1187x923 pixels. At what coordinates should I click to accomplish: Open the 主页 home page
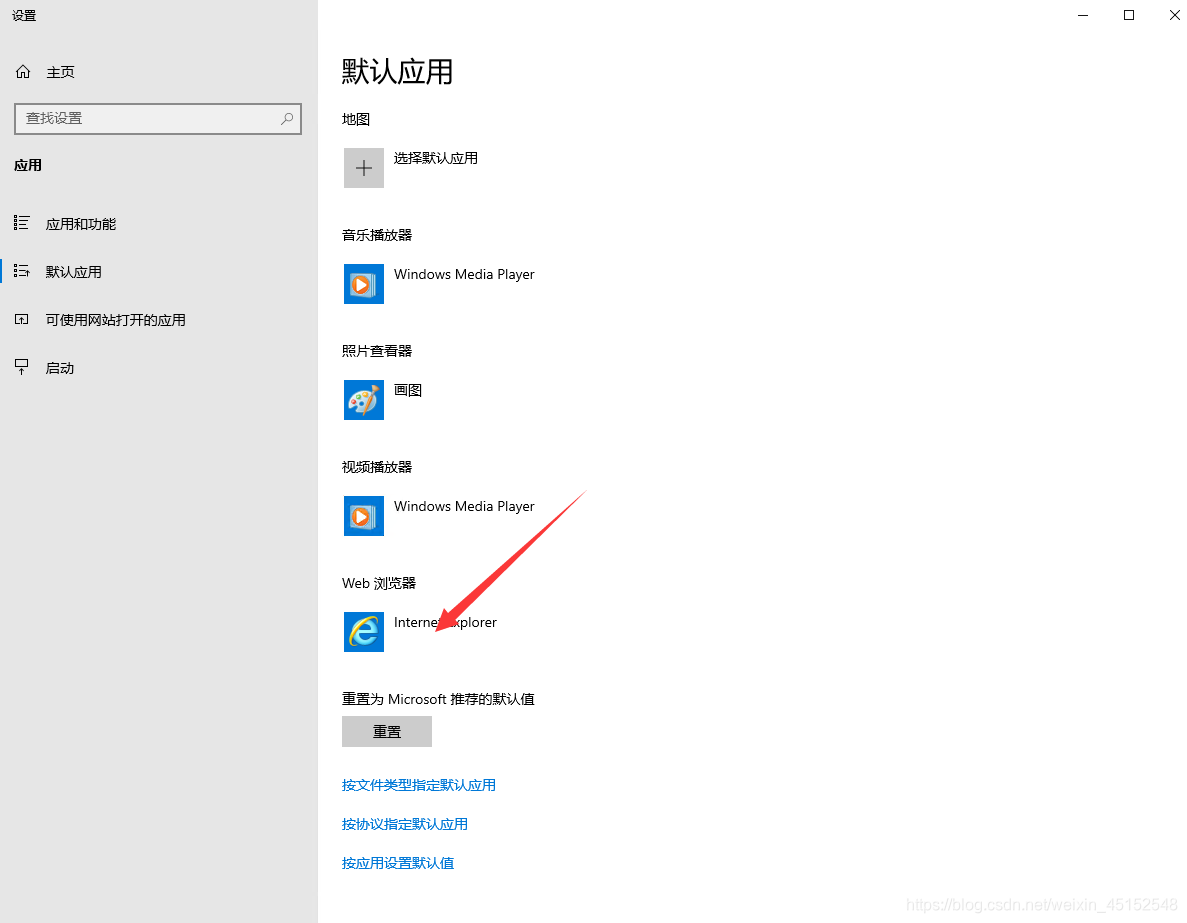61,72
